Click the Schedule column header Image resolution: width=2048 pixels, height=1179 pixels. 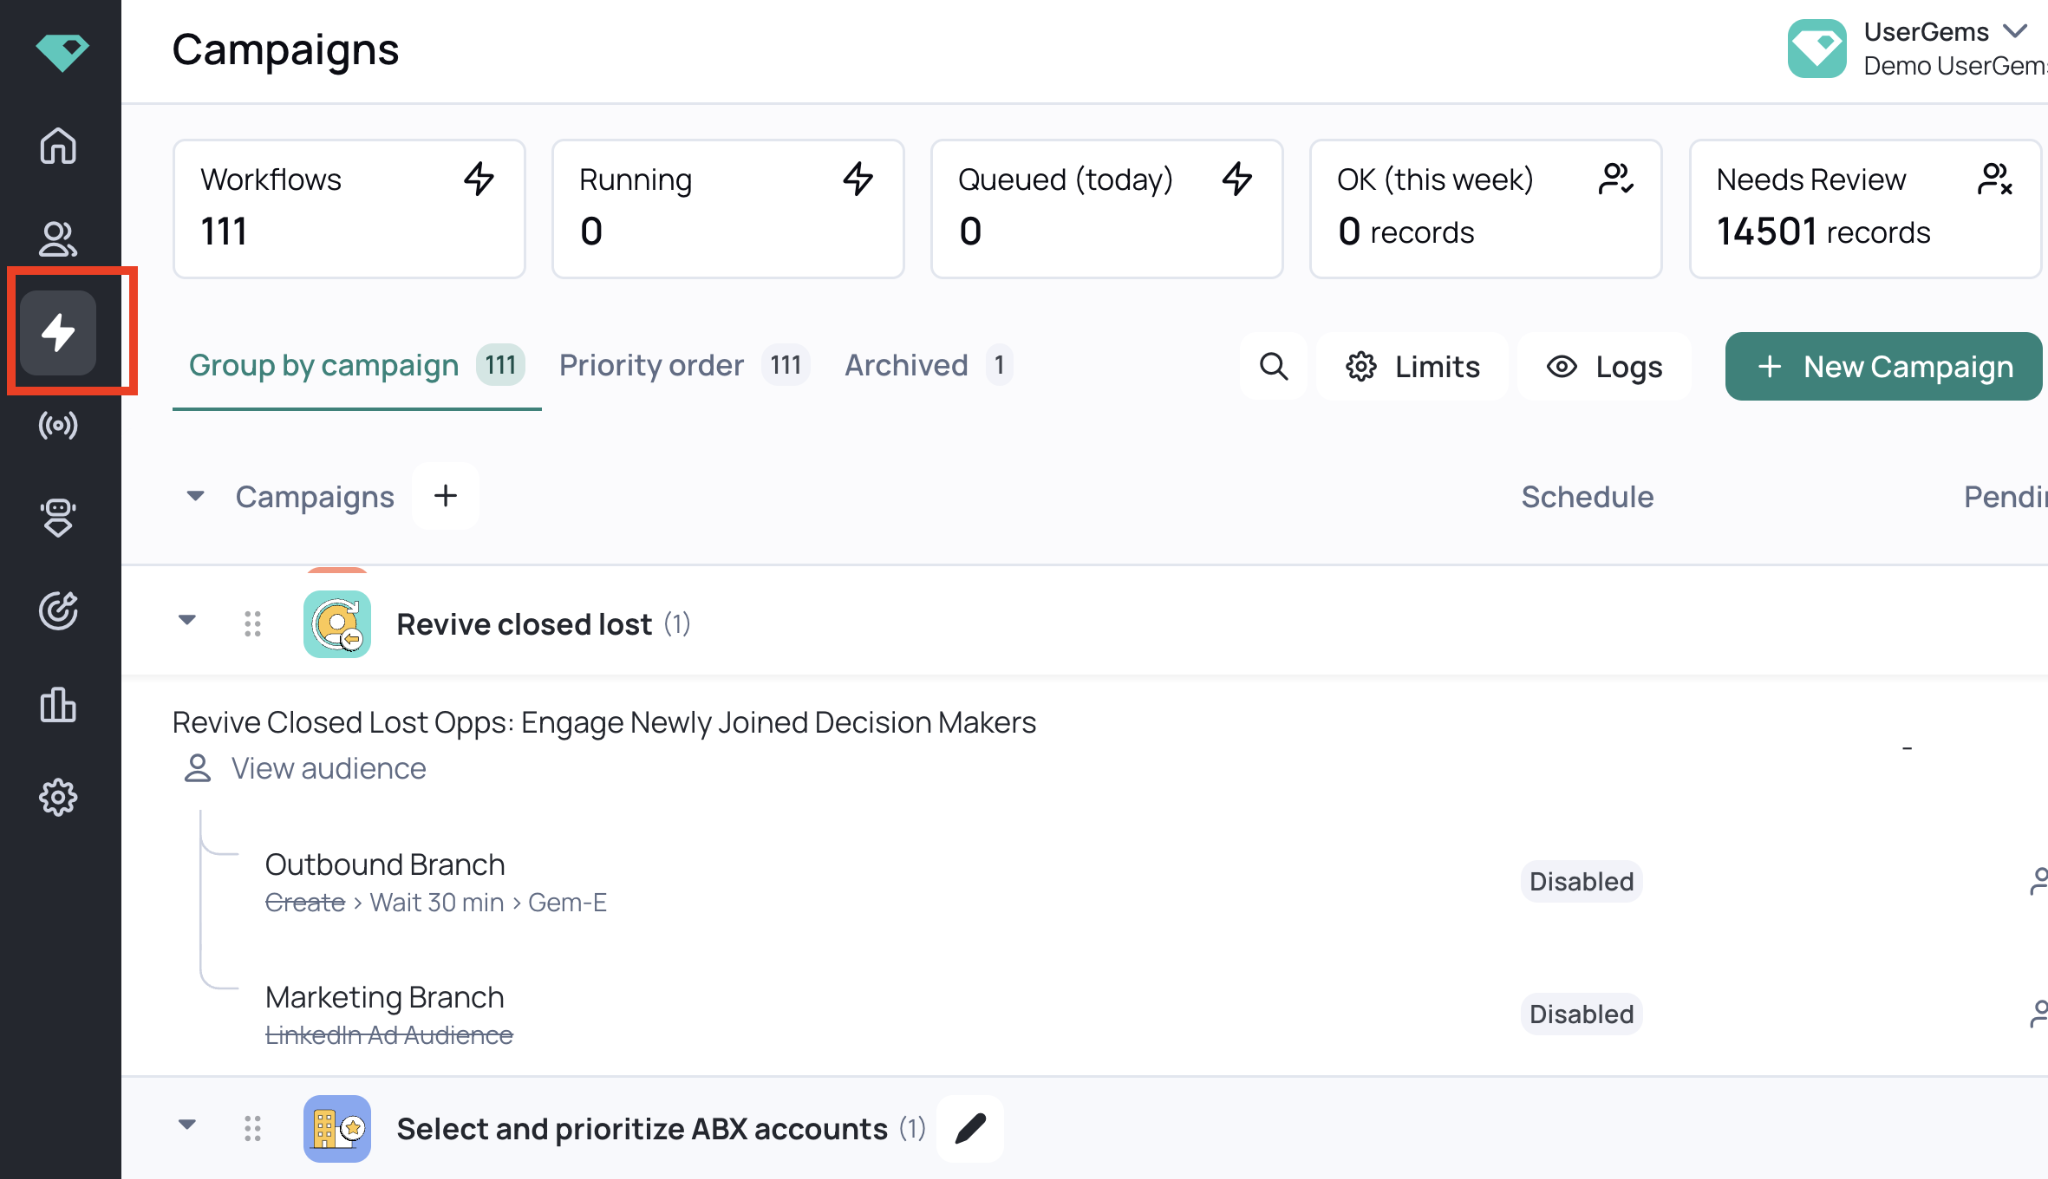(1587, 496)
